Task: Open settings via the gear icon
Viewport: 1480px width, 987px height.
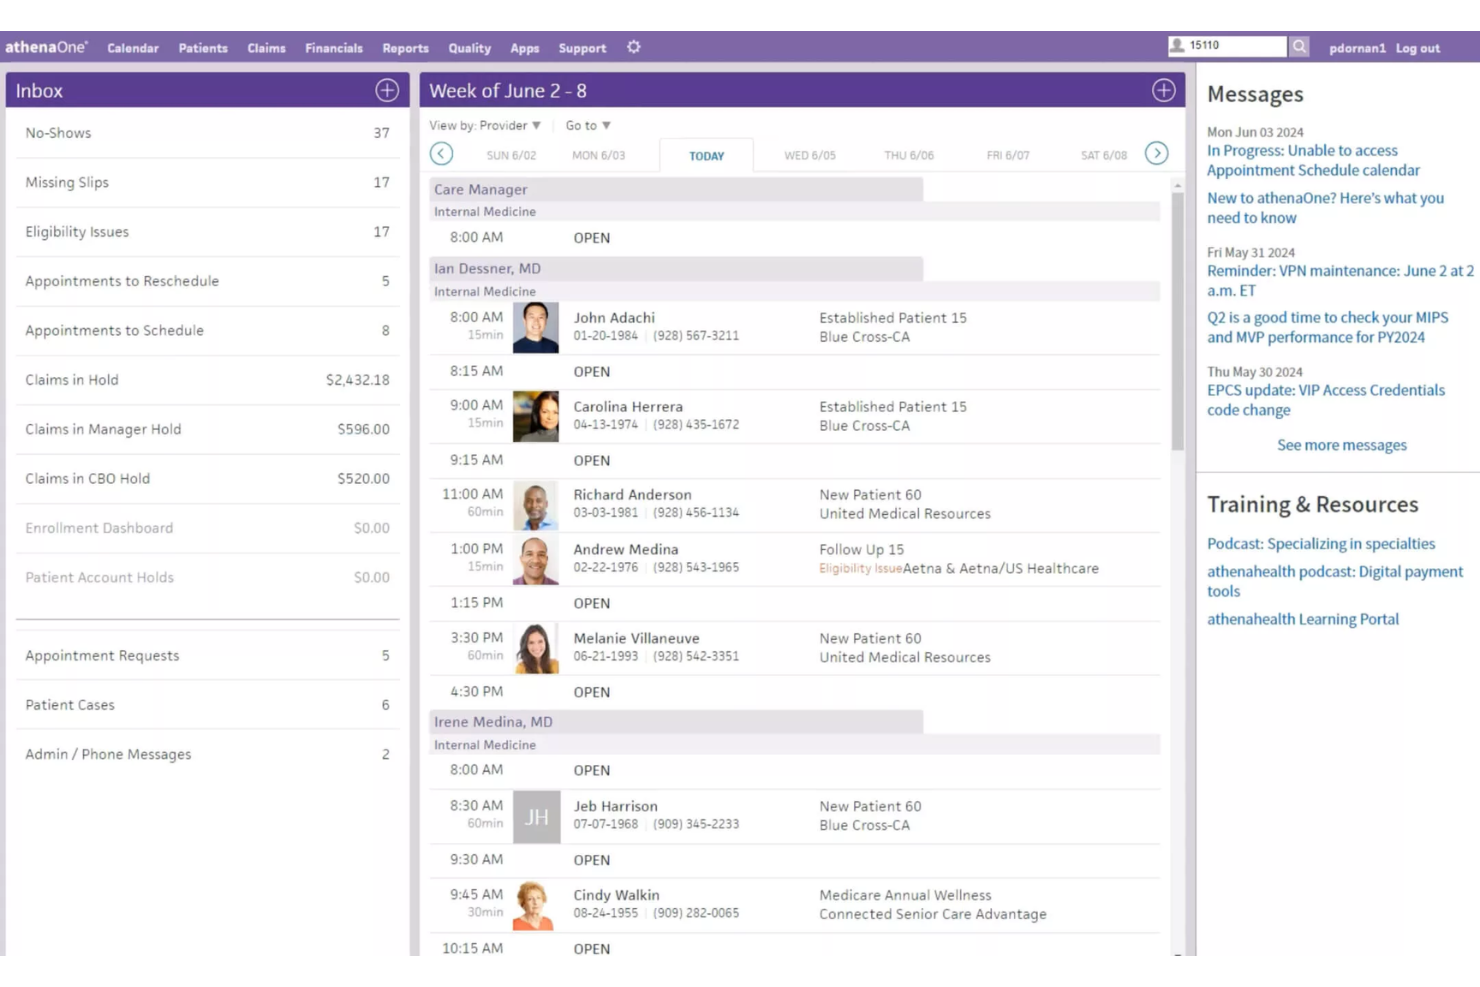Action: pyautogui.click(x=633, y=47)
